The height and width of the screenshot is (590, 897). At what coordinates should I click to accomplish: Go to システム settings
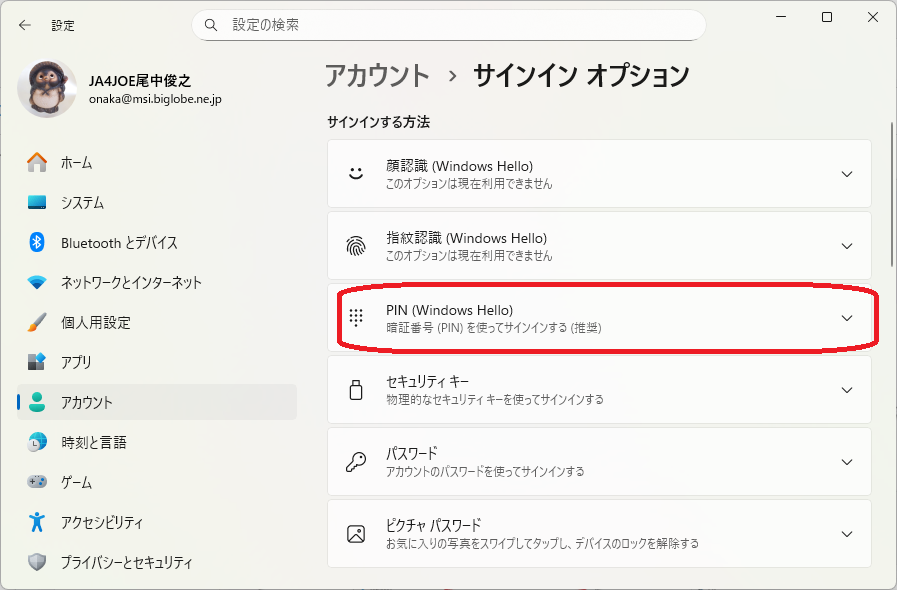pos(157,203)
